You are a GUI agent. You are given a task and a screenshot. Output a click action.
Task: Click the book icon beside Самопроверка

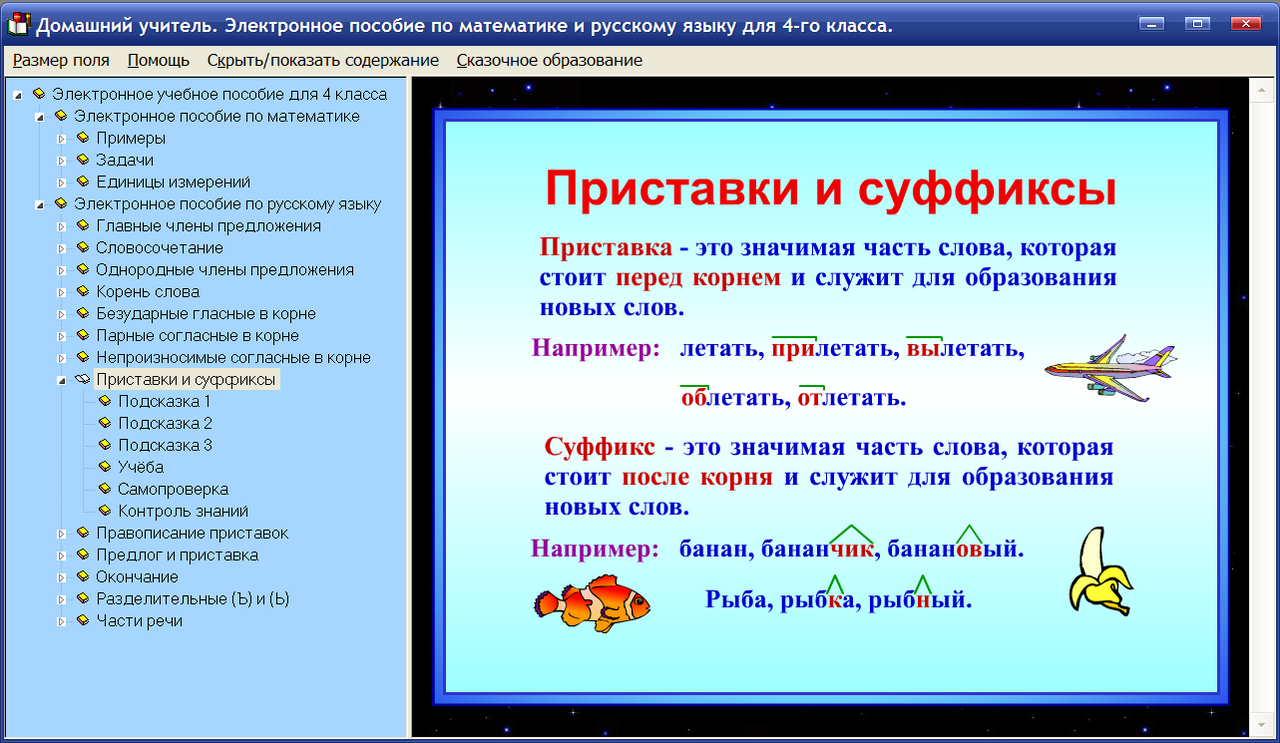104,489
